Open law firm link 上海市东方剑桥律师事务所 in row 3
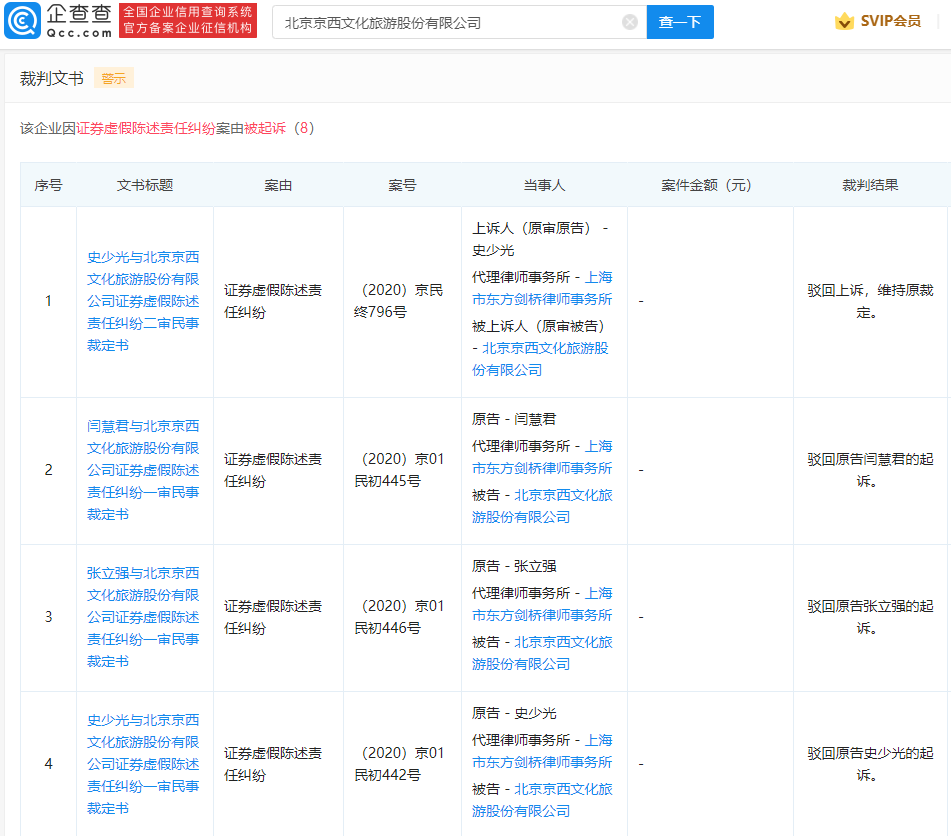This screenshot has height=836, width=951. pyautogui.click(x=542, y=604)
